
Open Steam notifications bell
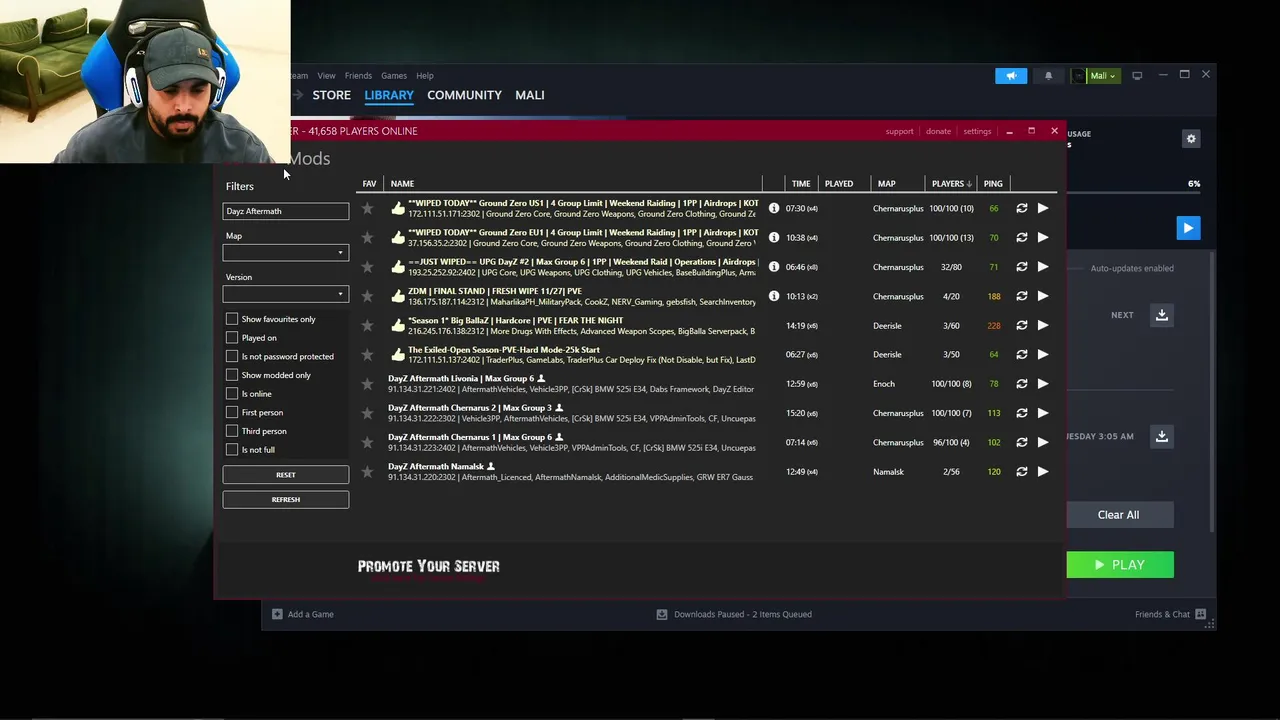click(x=1048, y=76)
